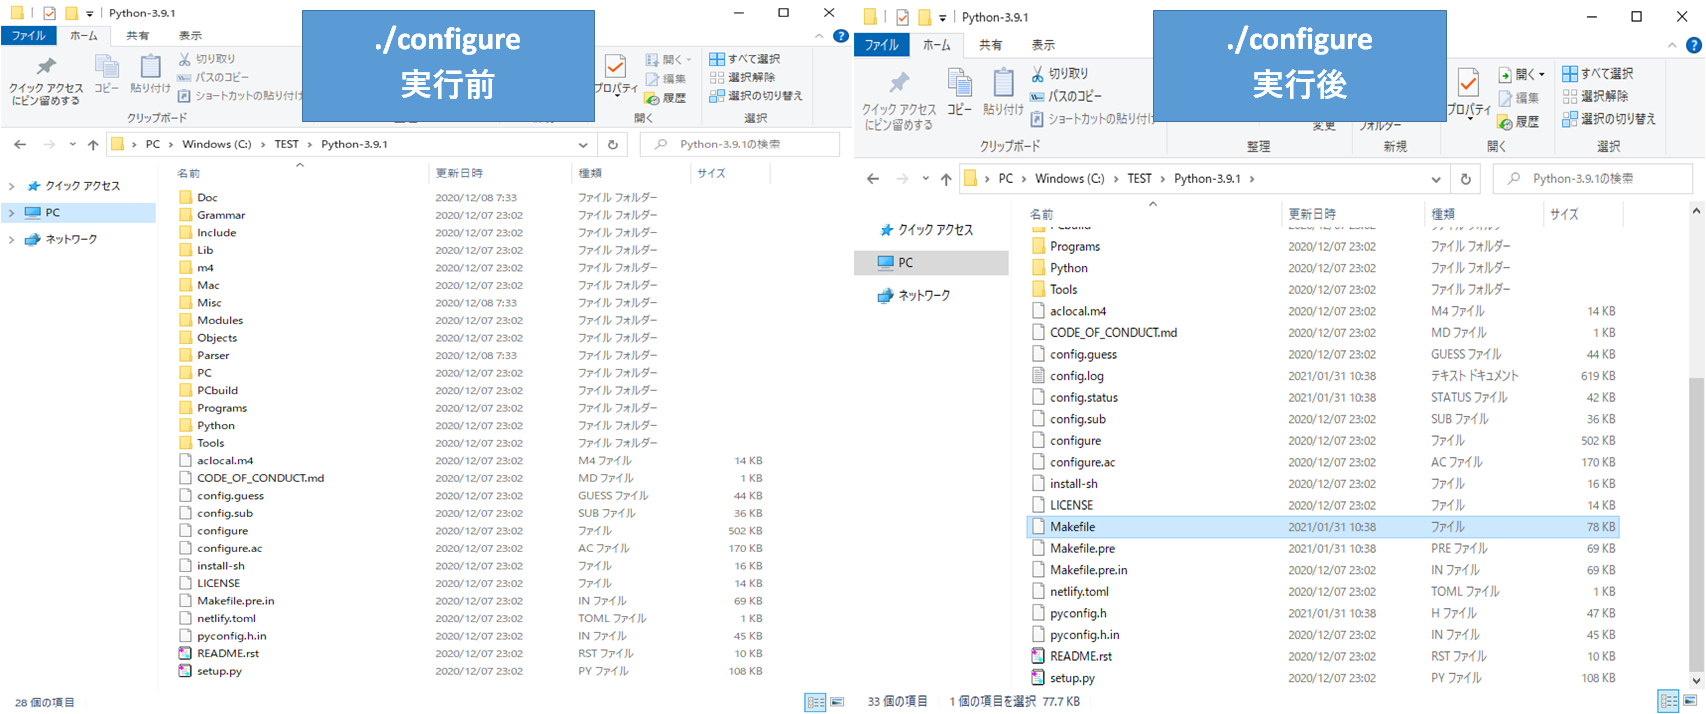Invert selection in right window
1706x714 pixels.
click(1609, 119)
